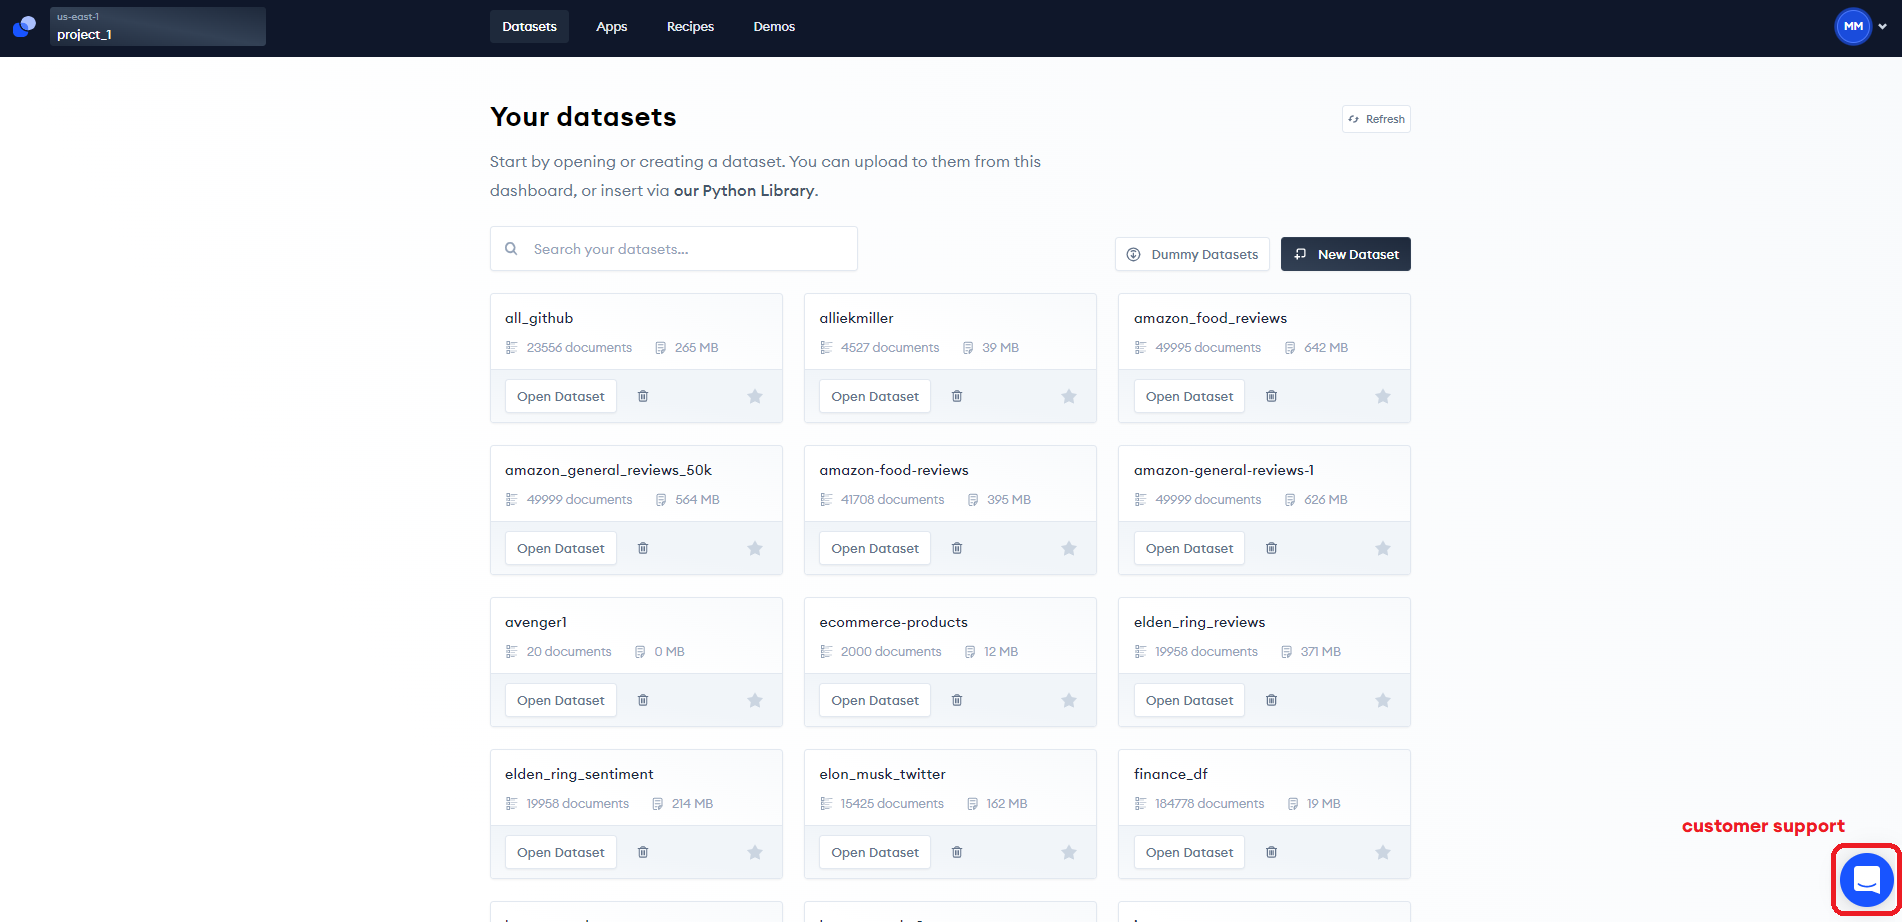The width and height of the screenshot is (1902, 922).
Task: Favorite amazon-general-reviews-1 with star
Action: click(1383, 548)
